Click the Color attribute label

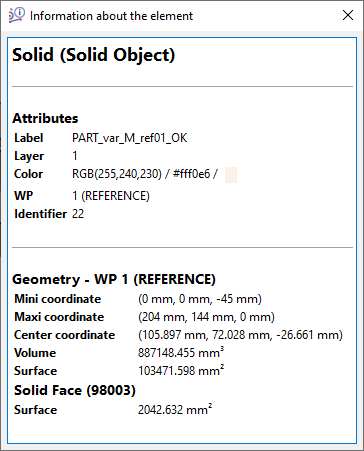[x=28, y=174]
